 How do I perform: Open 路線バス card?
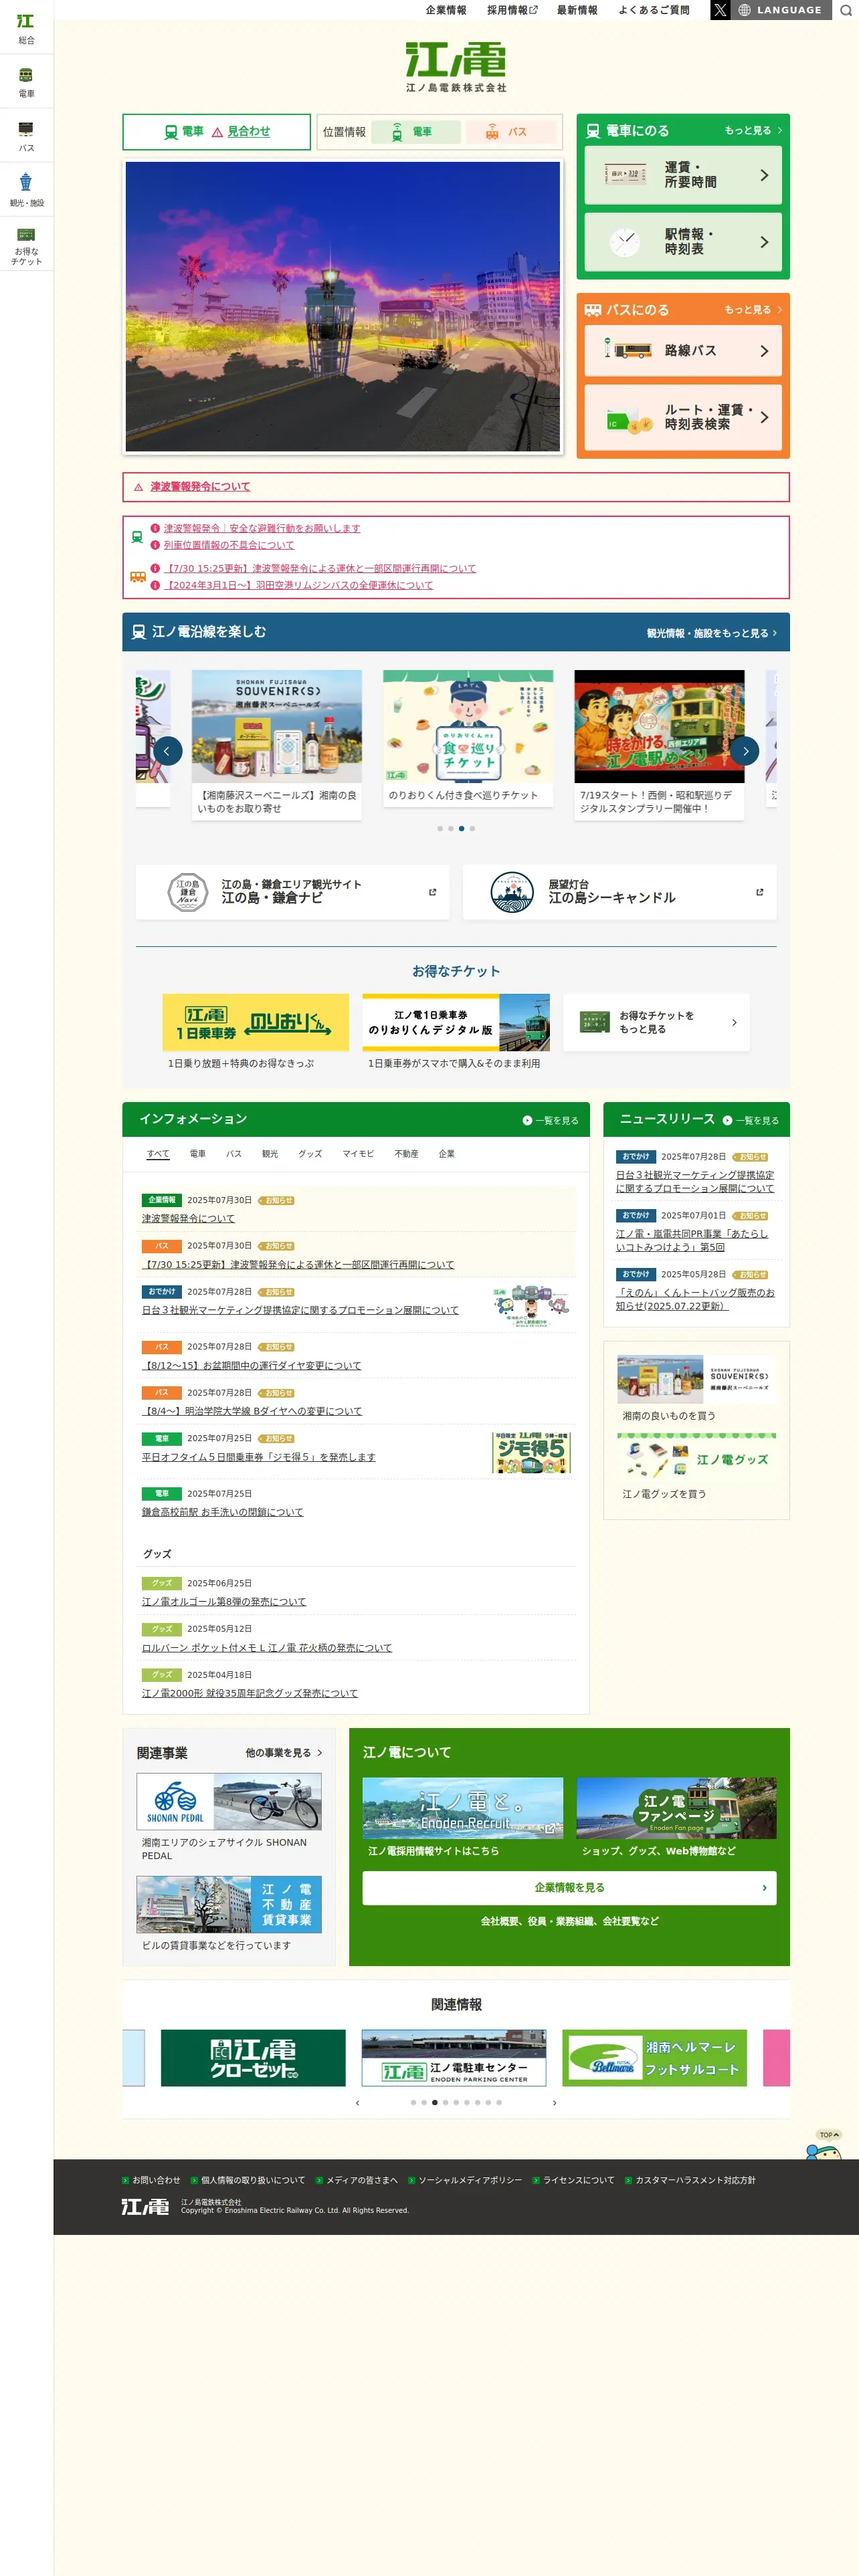click(683, 351)
